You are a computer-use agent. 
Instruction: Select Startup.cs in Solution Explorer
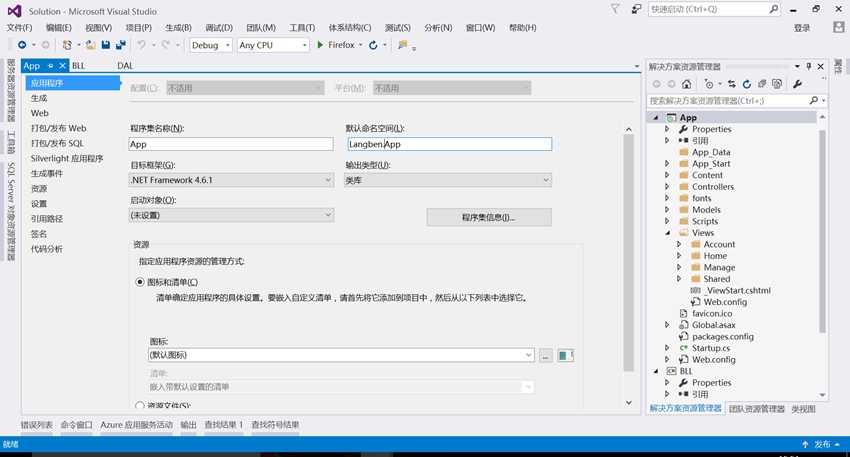pyautogui.click(x=711, y=348)
